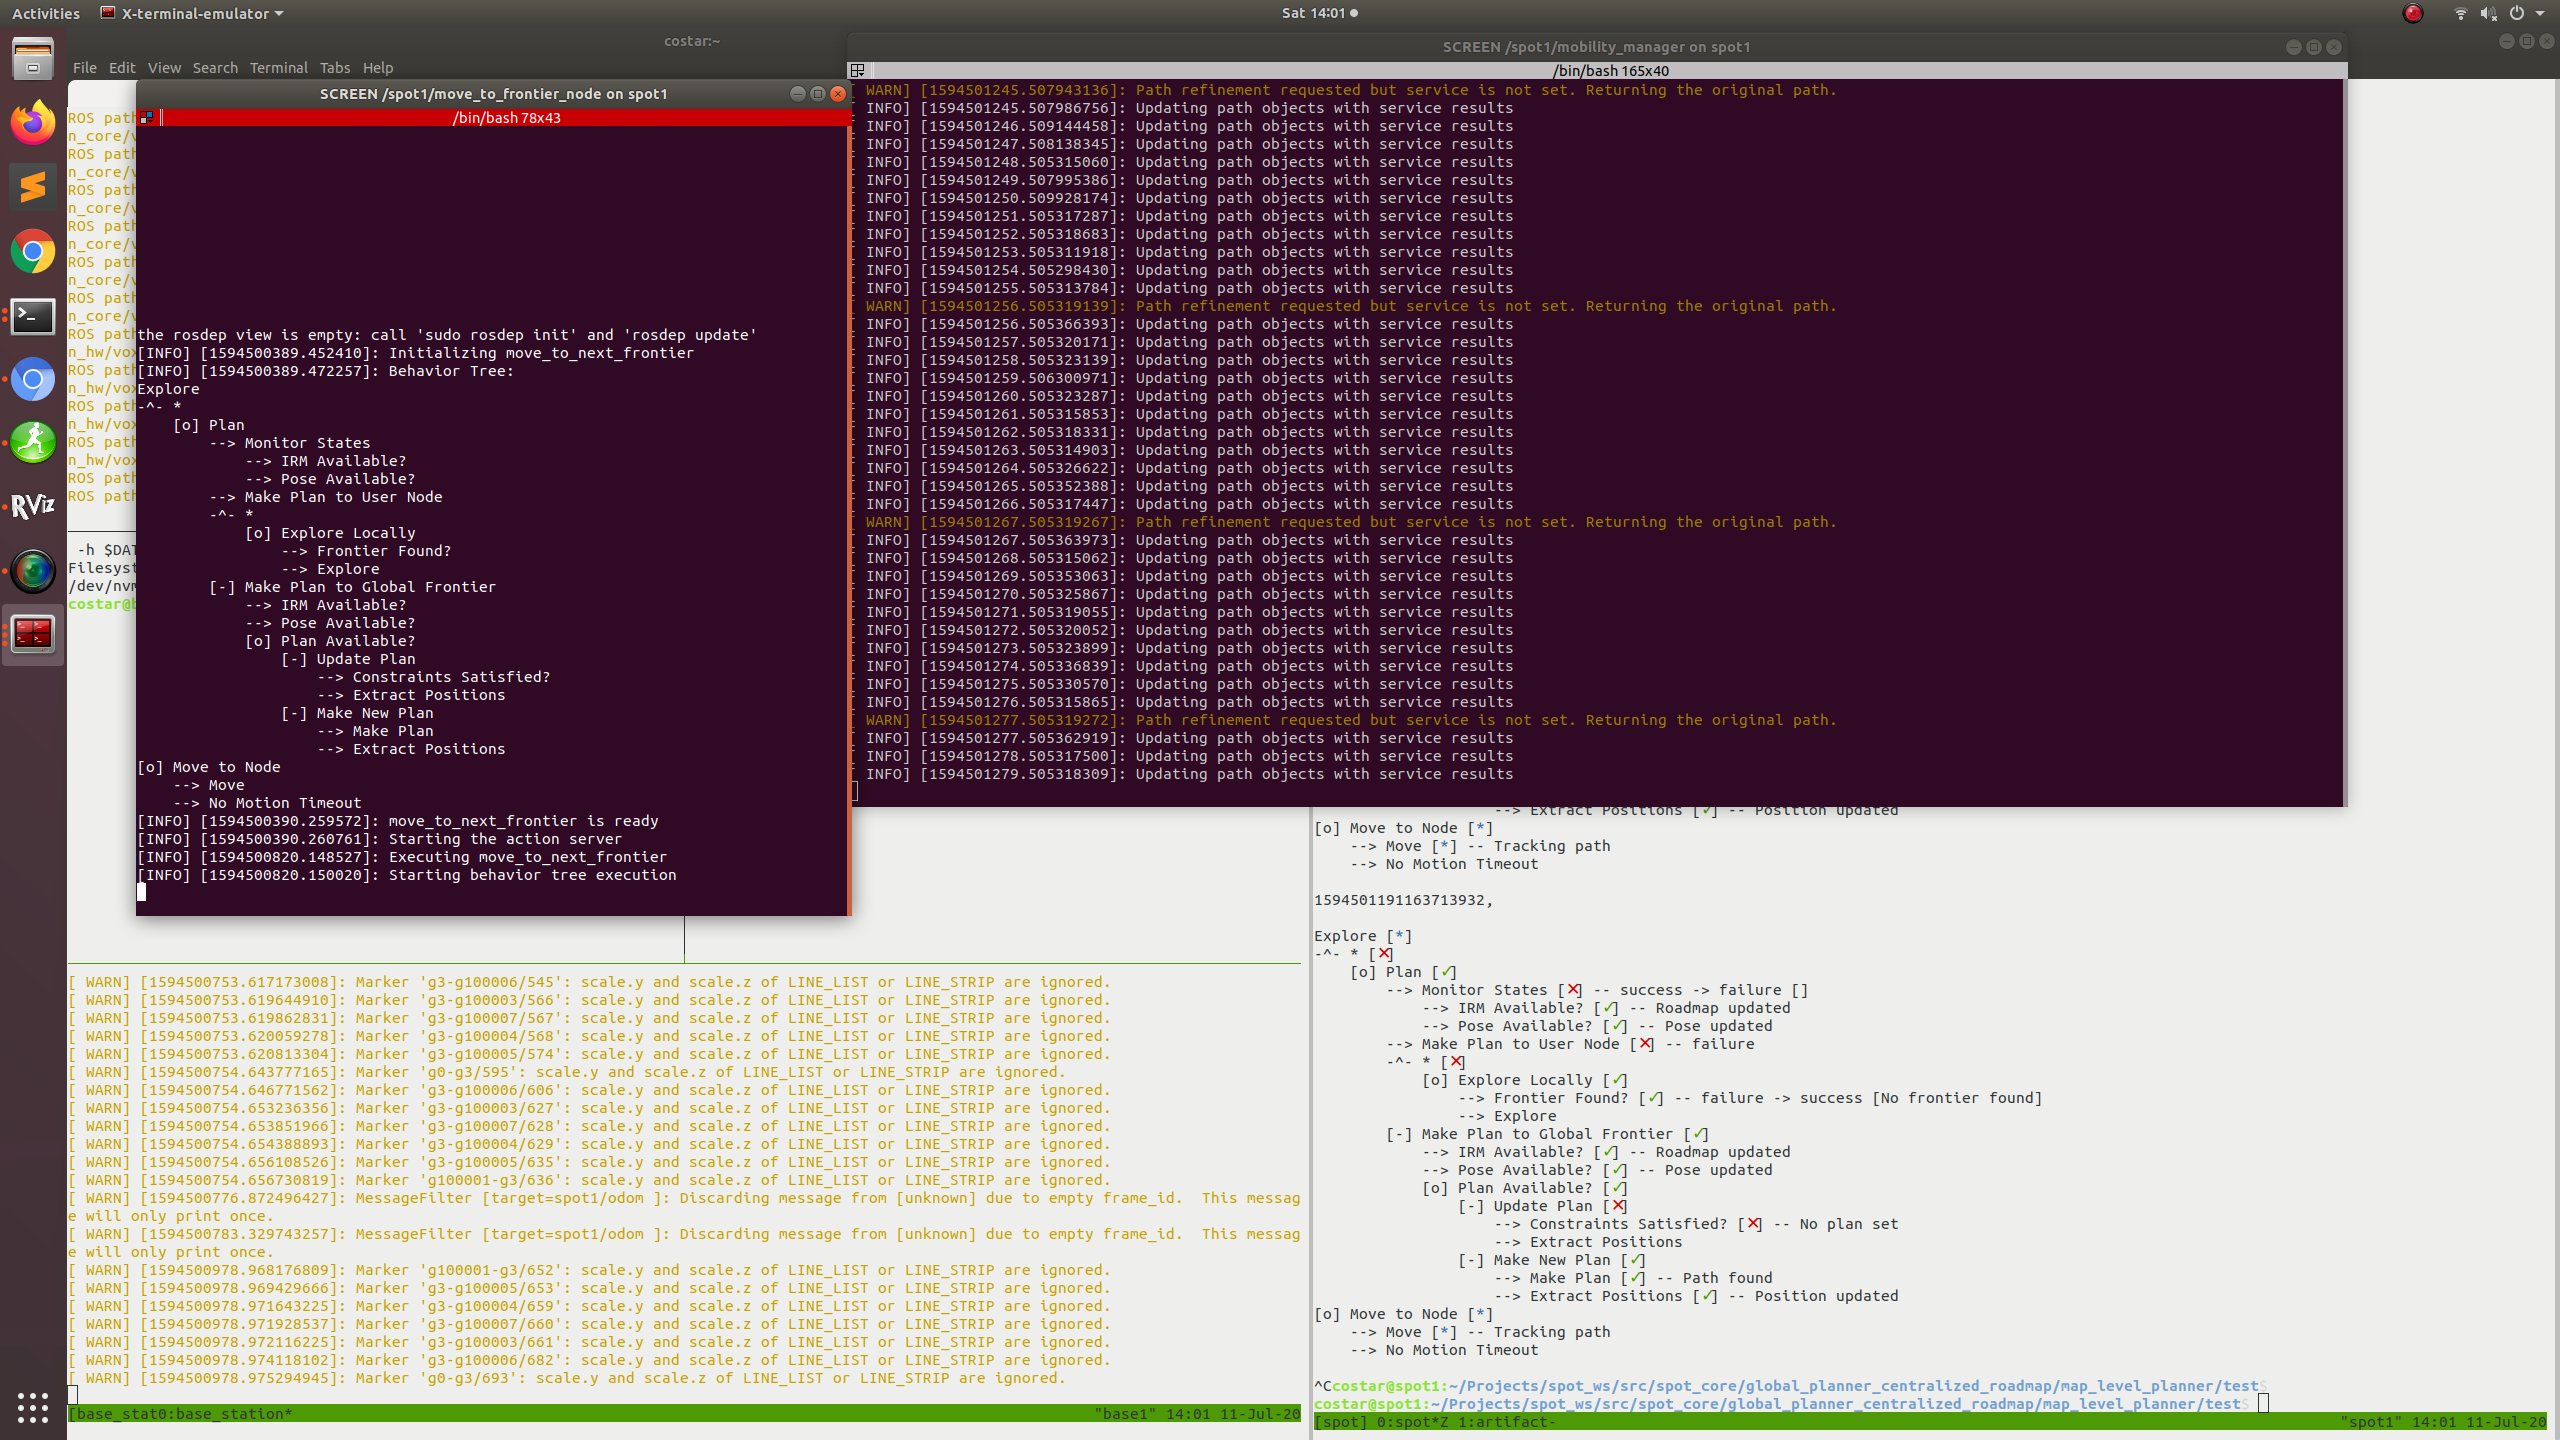
Task: Open the Terminal menu
Action: tap(278, 68)
